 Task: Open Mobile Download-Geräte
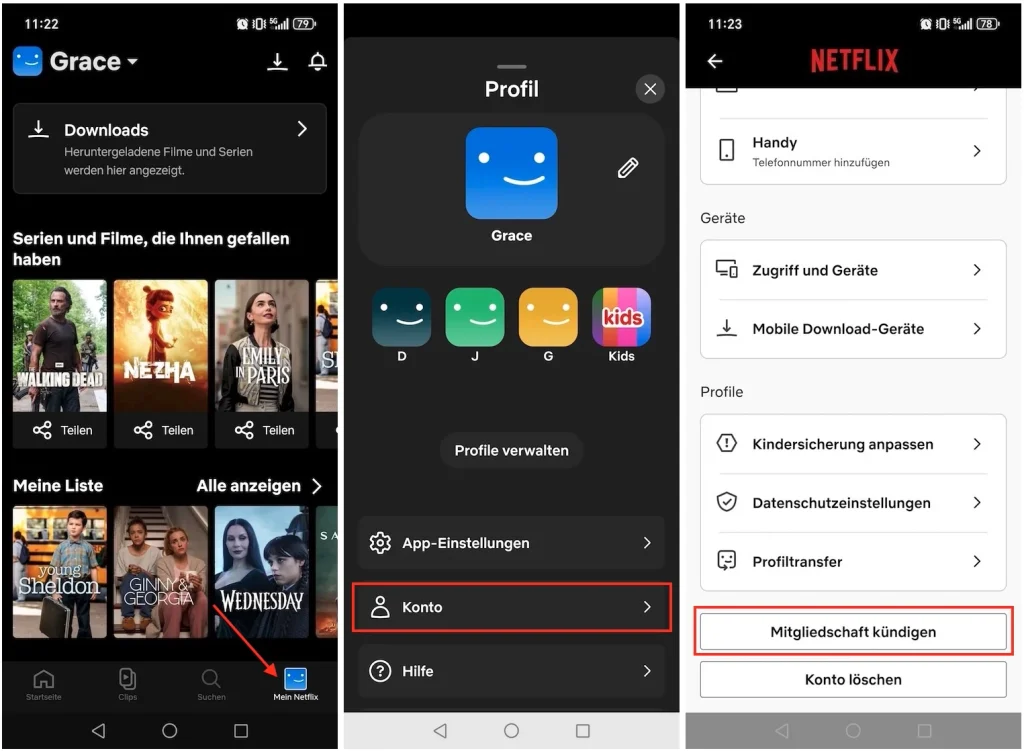pos(853,328)
